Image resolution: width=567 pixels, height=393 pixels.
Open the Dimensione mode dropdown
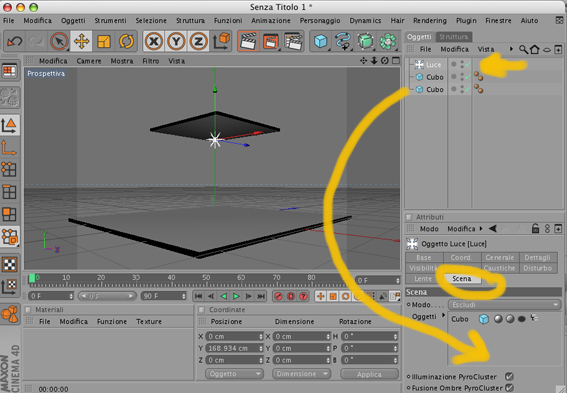[x=301, y=373]
